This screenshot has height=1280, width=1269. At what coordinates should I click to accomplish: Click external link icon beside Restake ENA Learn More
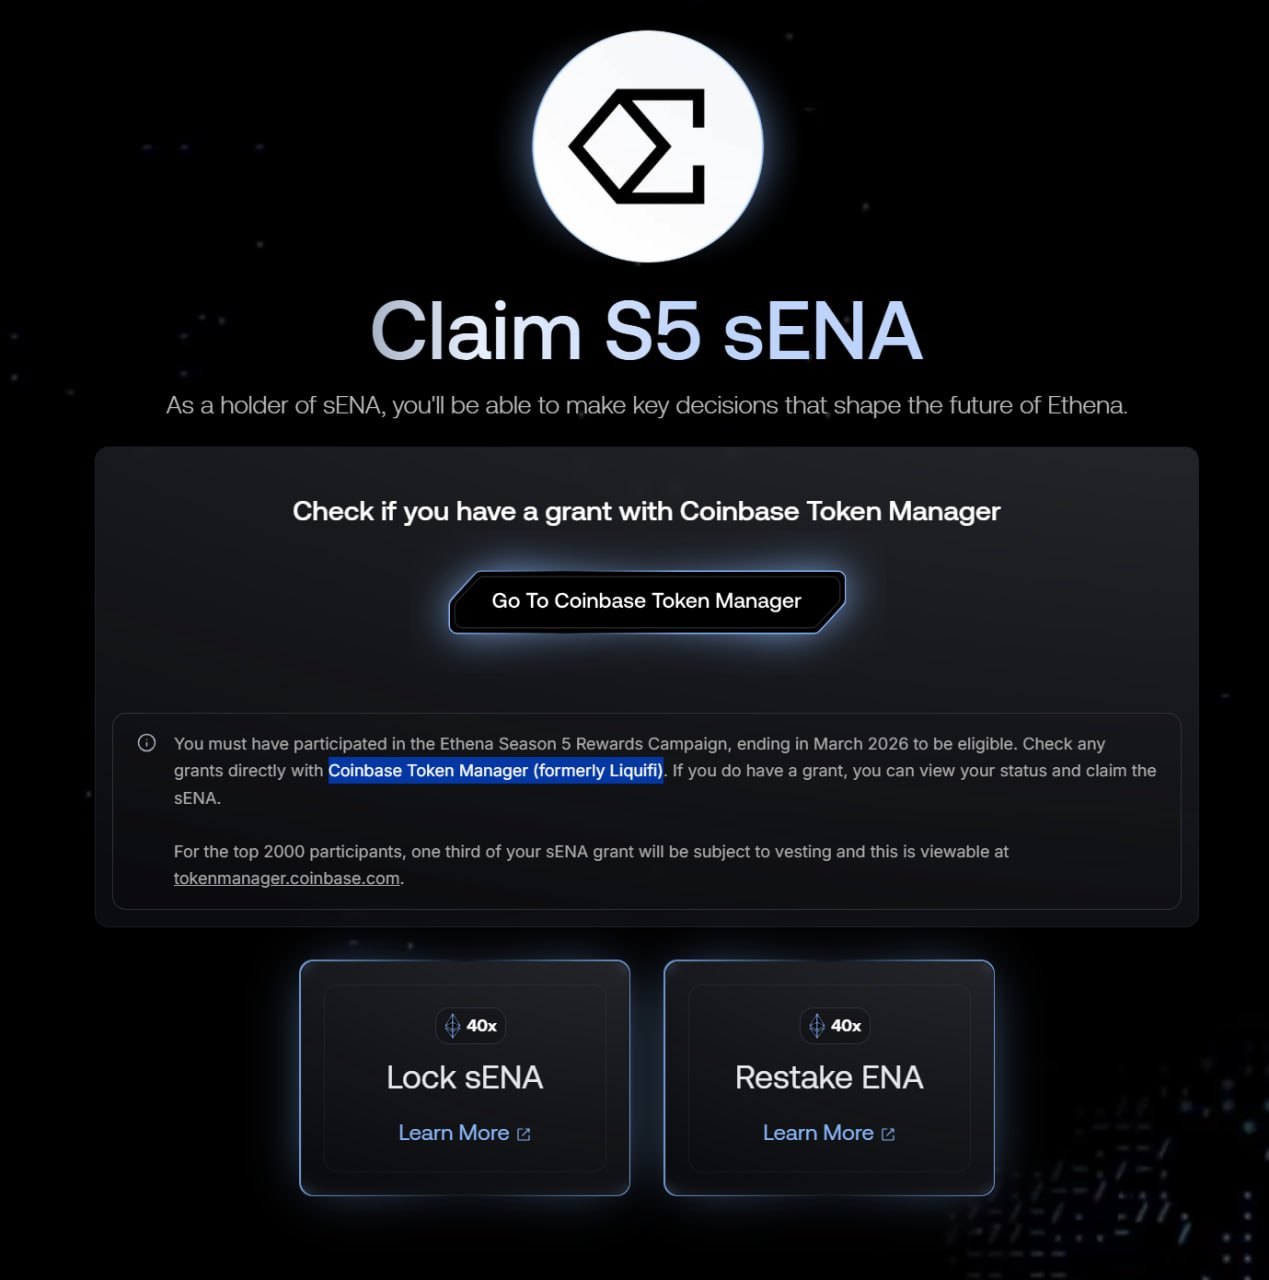click(888, 1134)
